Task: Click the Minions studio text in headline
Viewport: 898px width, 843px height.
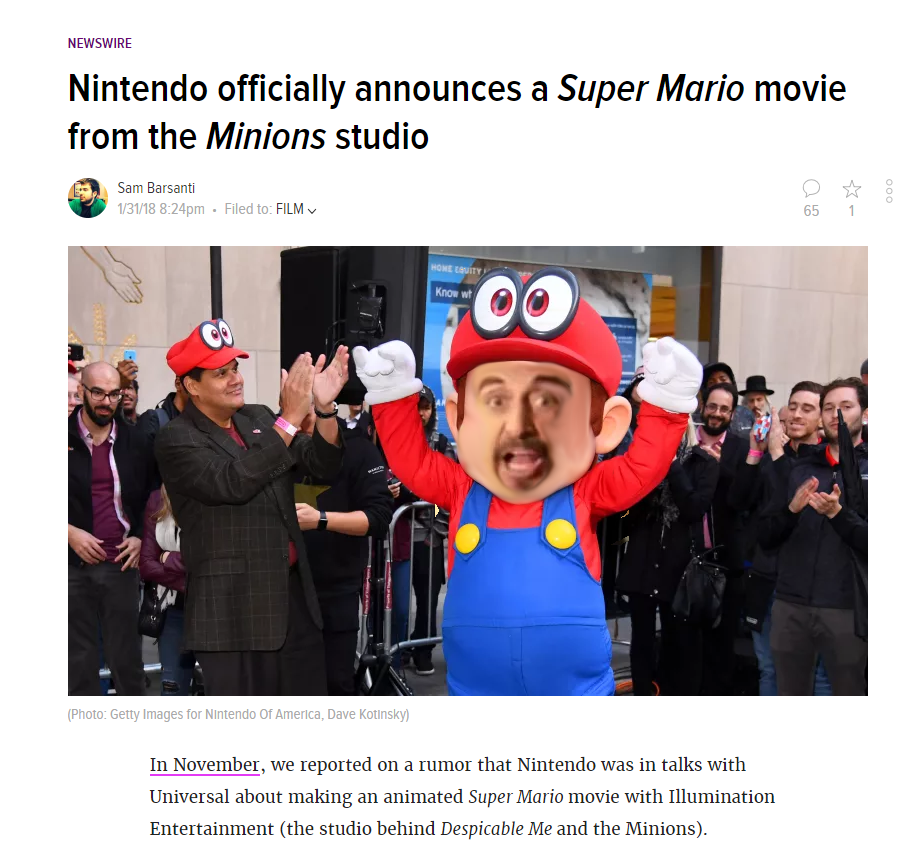Action: click(317, 136)
